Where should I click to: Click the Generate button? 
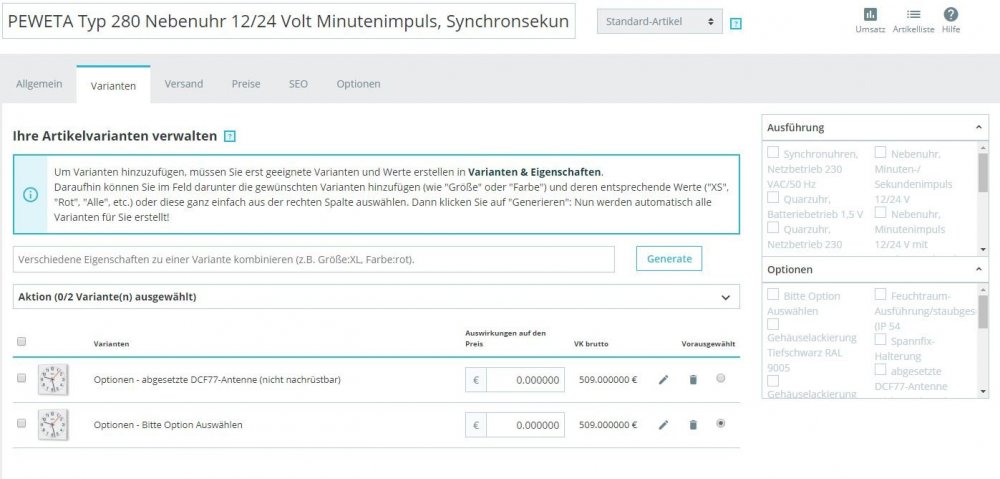click(669, 259)
